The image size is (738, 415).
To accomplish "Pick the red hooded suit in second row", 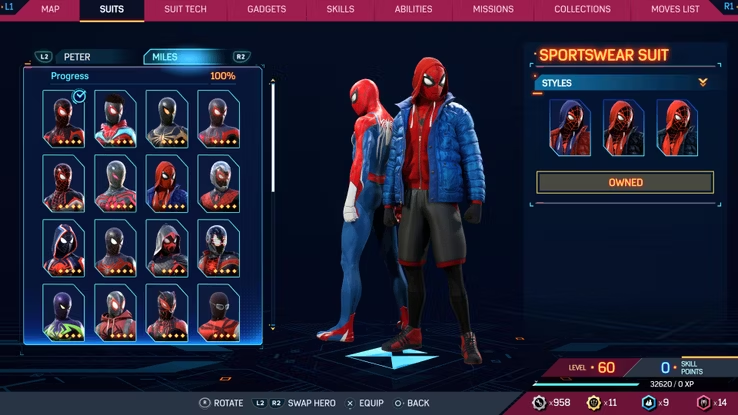I will click(x=167, y=183).
